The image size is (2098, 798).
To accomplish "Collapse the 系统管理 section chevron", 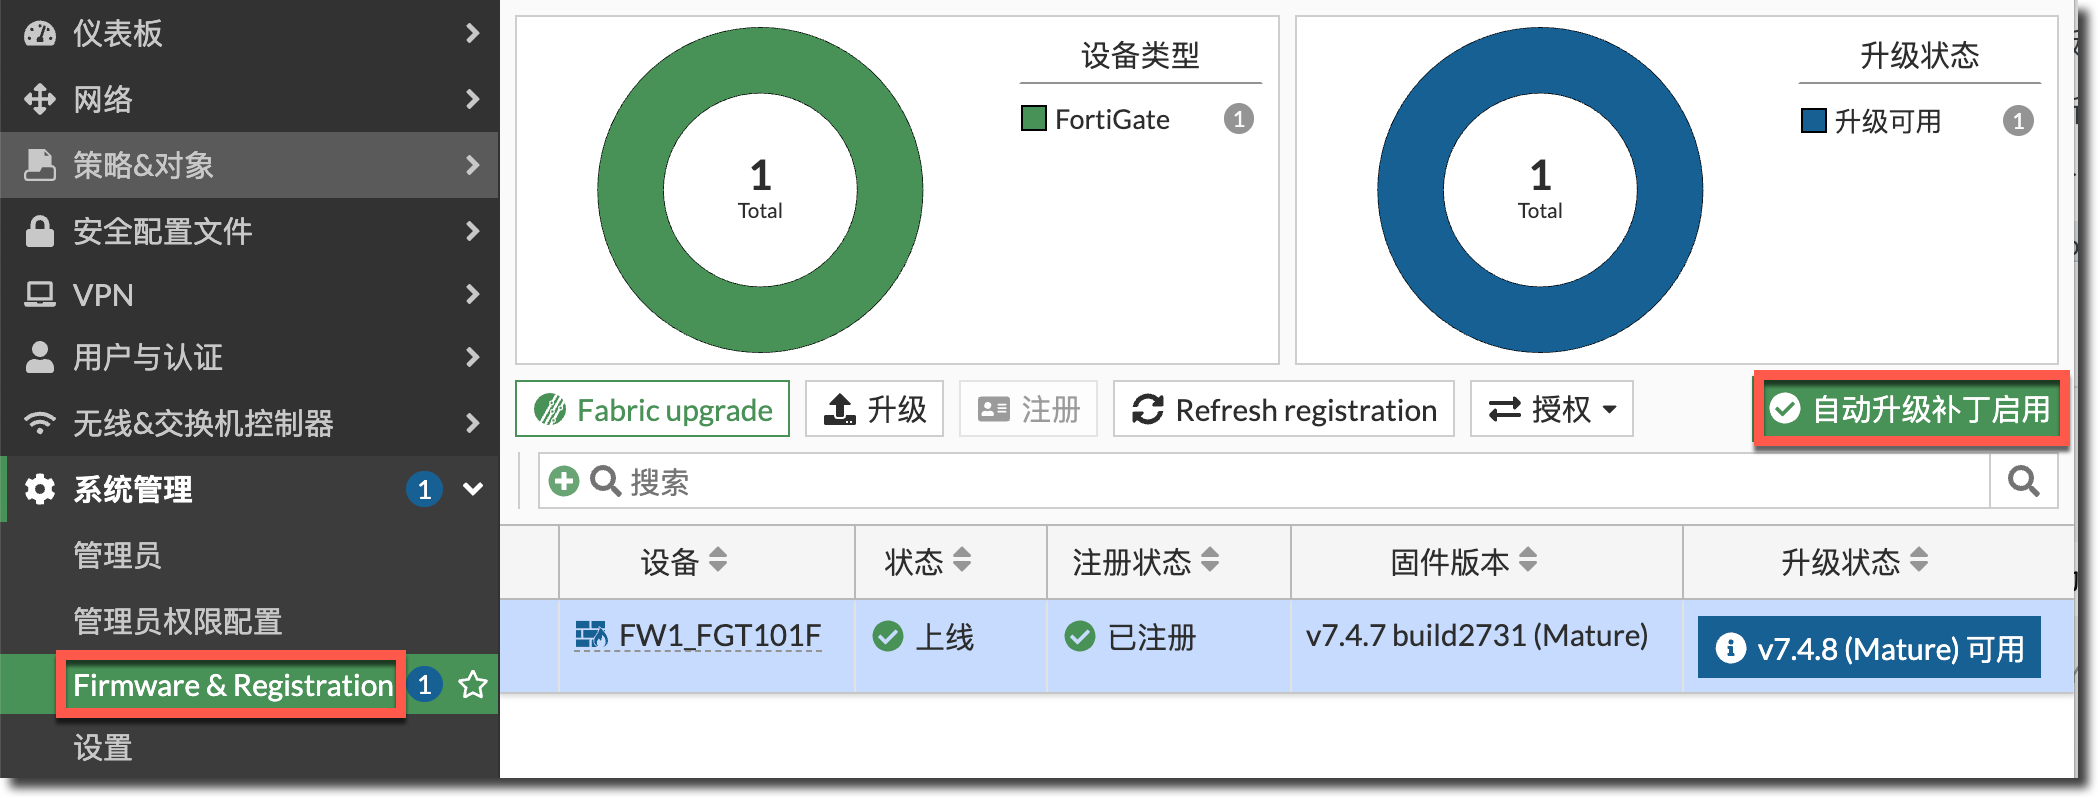I will pos(473,489).
